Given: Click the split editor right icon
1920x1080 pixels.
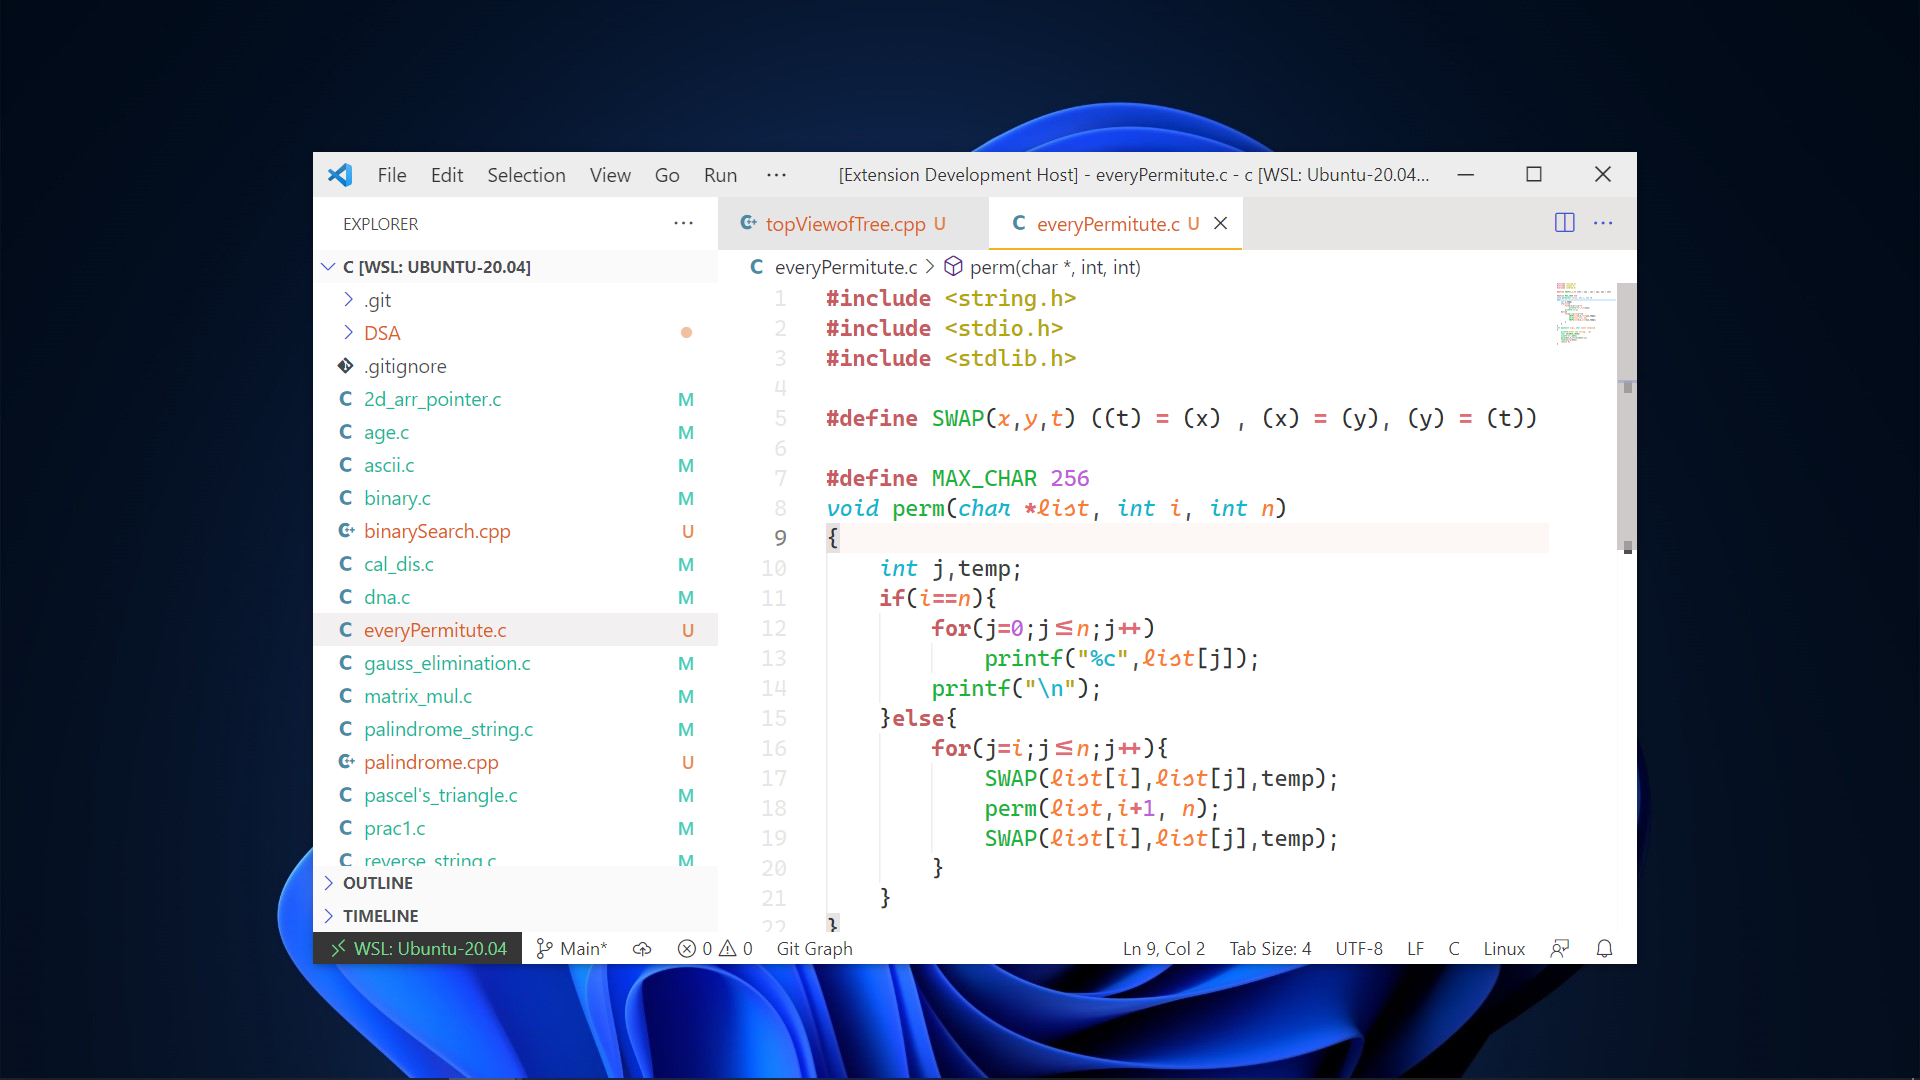Looking at the screenshot, I should pyautogui.click(x=1565, y=223).
